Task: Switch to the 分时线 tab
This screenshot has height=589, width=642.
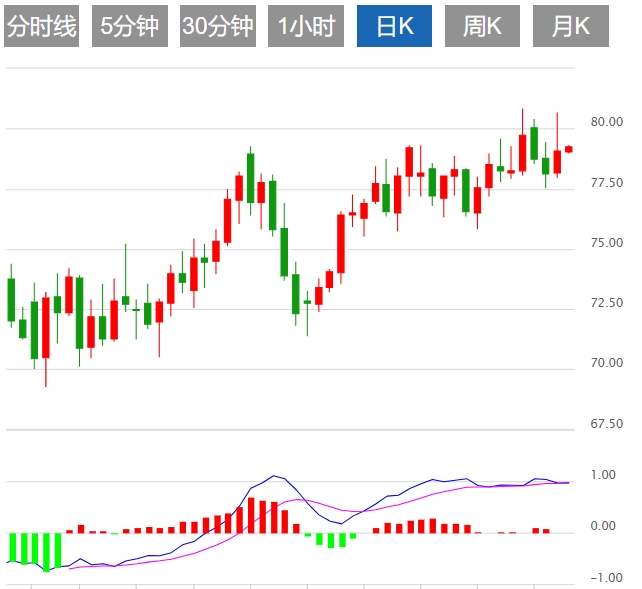Action: point(41,27)
